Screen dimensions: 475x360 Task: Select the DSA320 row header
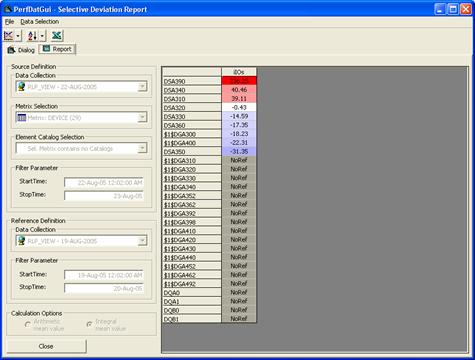[x=192, y=108]
